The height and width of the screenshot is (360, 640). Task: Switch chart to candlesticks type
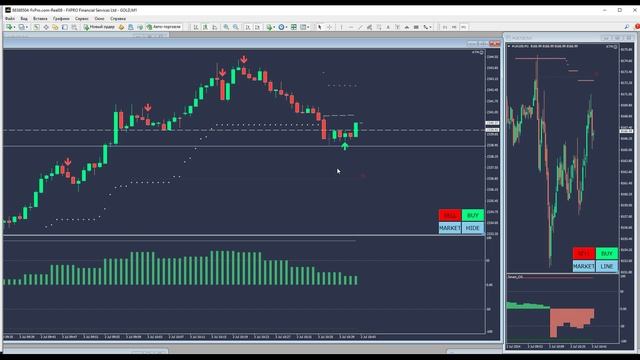pyautogui.click(x=205, y=27)
